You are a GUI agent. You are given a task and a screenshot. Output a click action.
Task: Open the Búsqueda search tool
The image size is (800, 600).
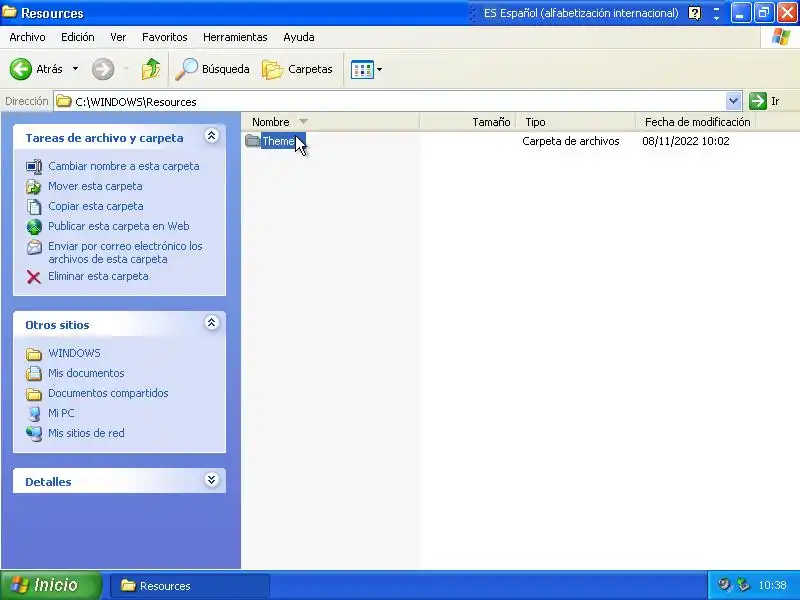coord(212,69)
